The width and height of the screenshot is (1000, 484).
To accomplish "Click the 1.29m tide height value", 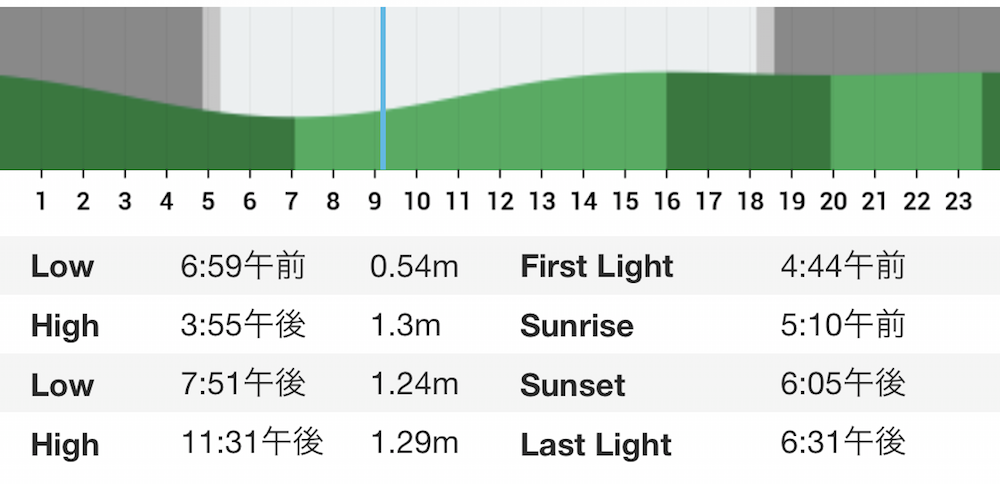I will 414,444.
